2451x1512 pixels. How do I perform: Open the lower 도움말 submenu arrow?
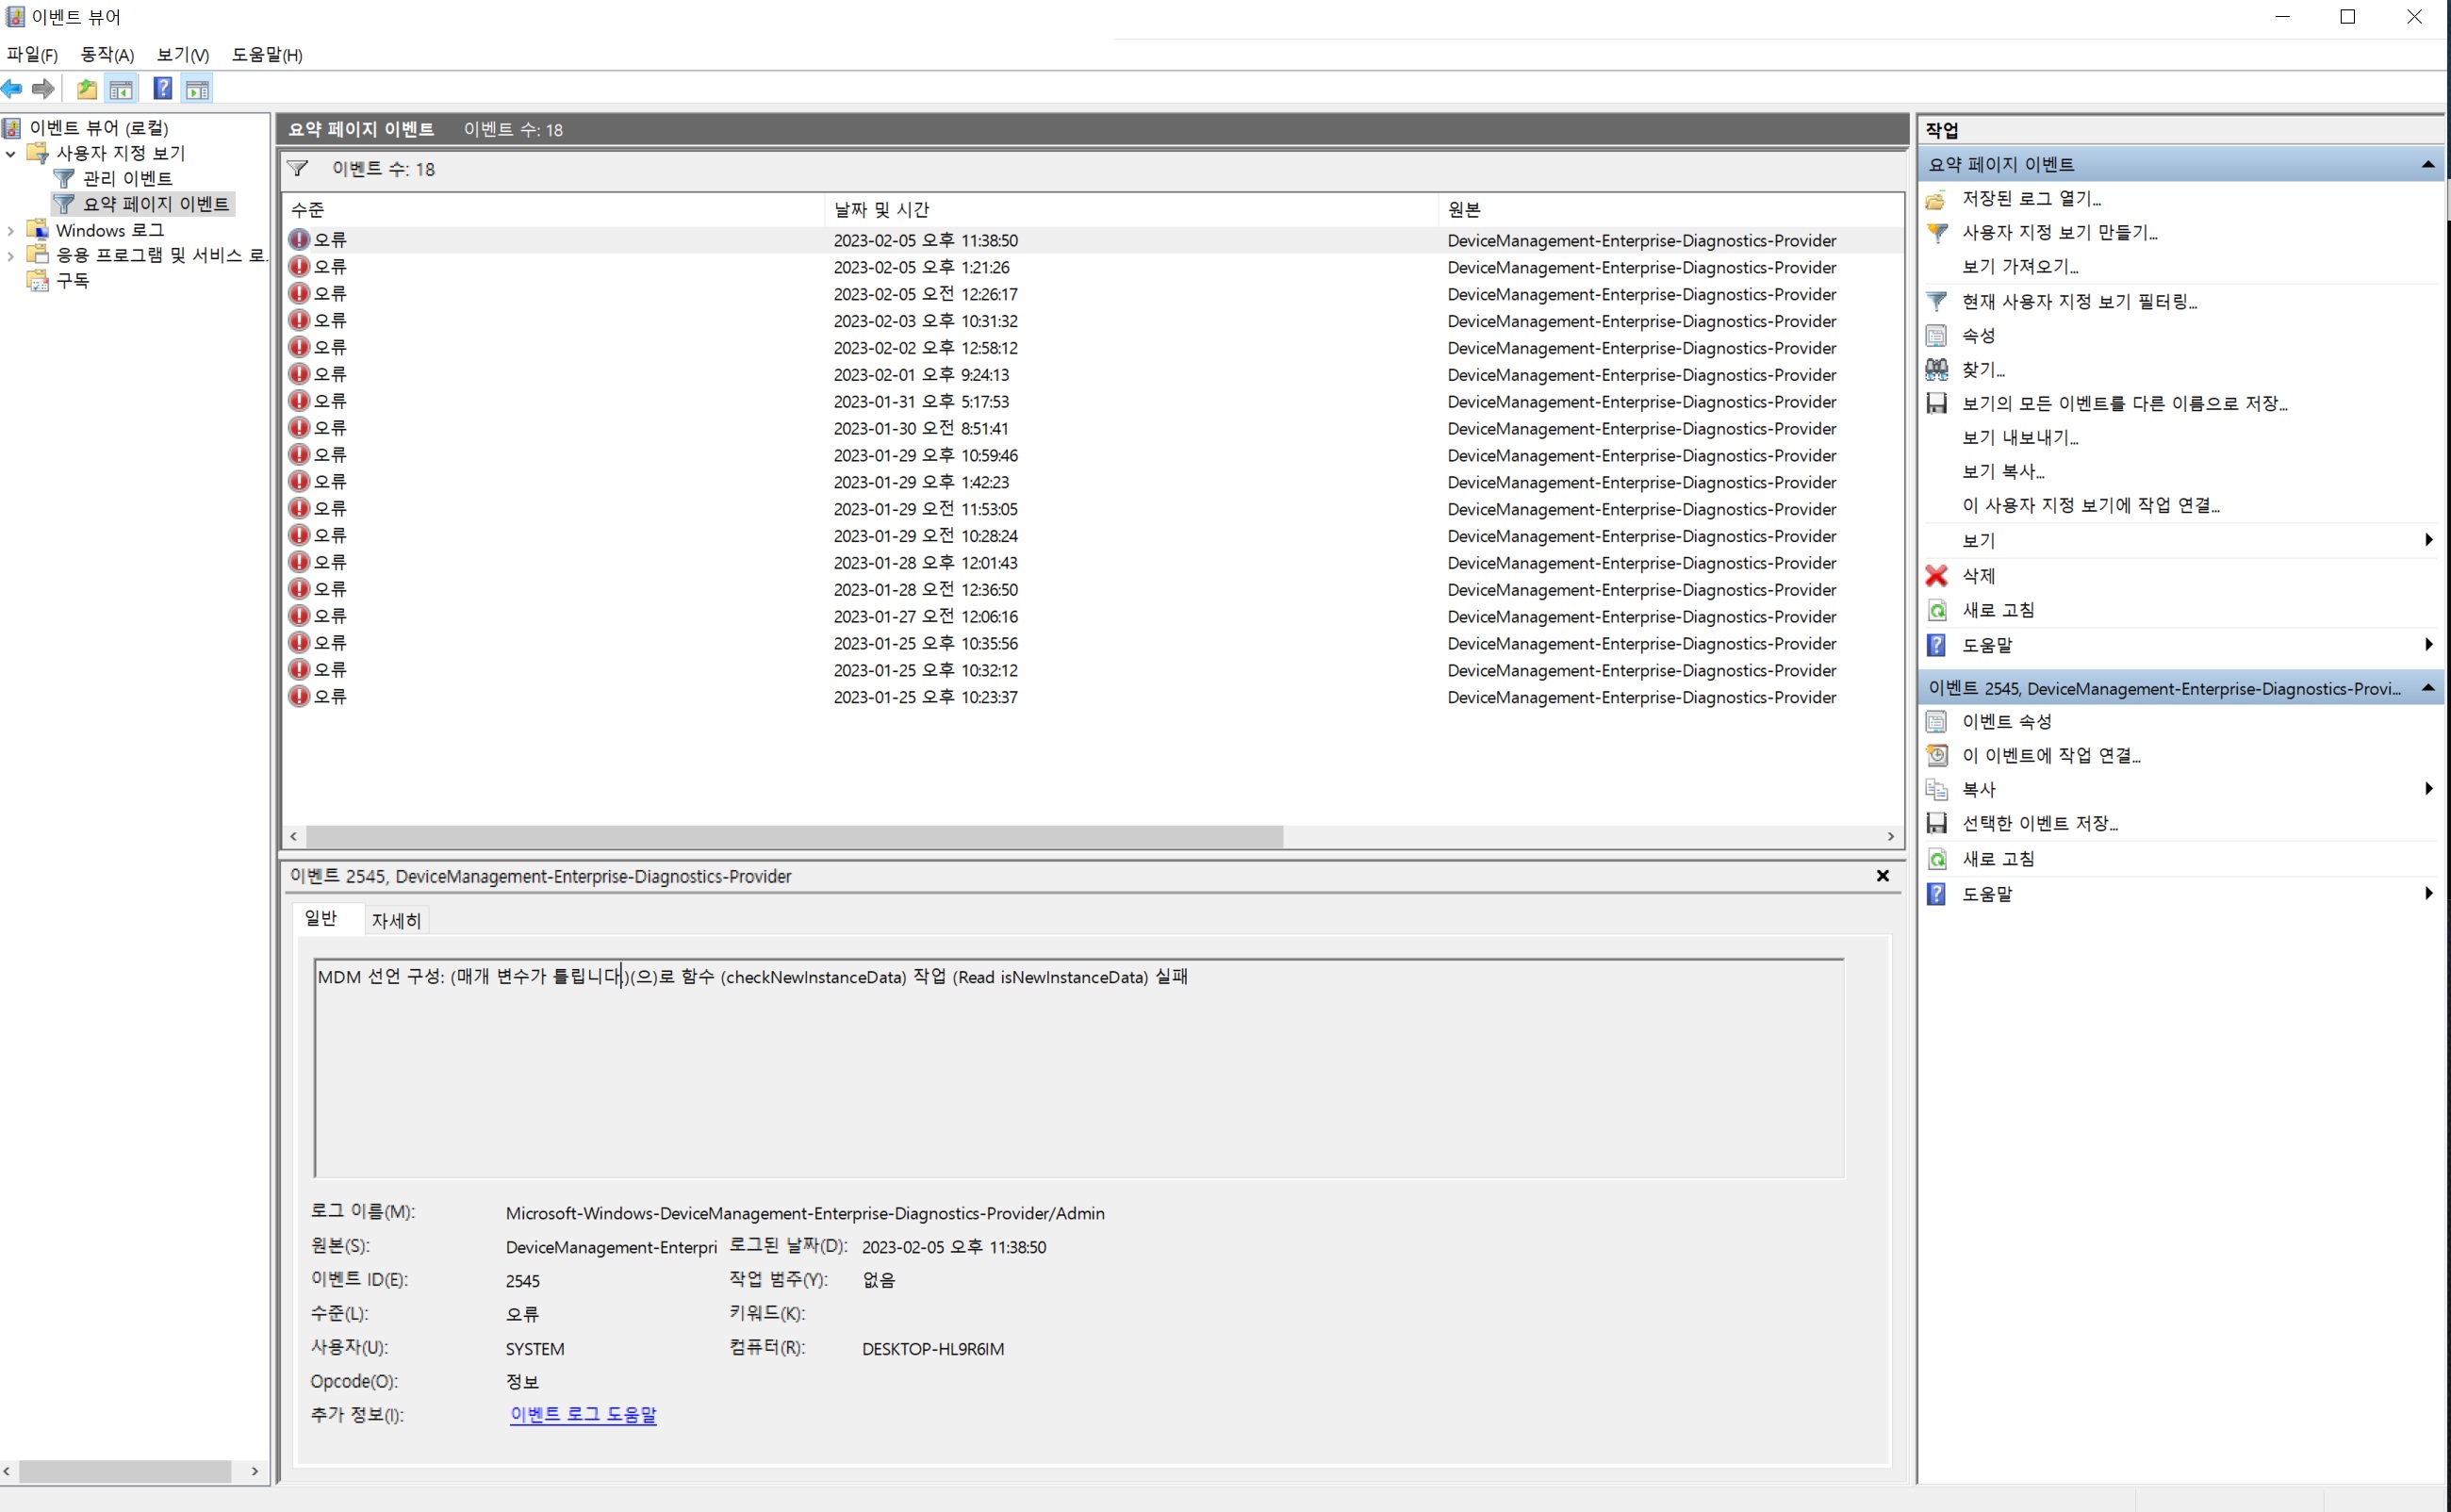click(2429, 894)
